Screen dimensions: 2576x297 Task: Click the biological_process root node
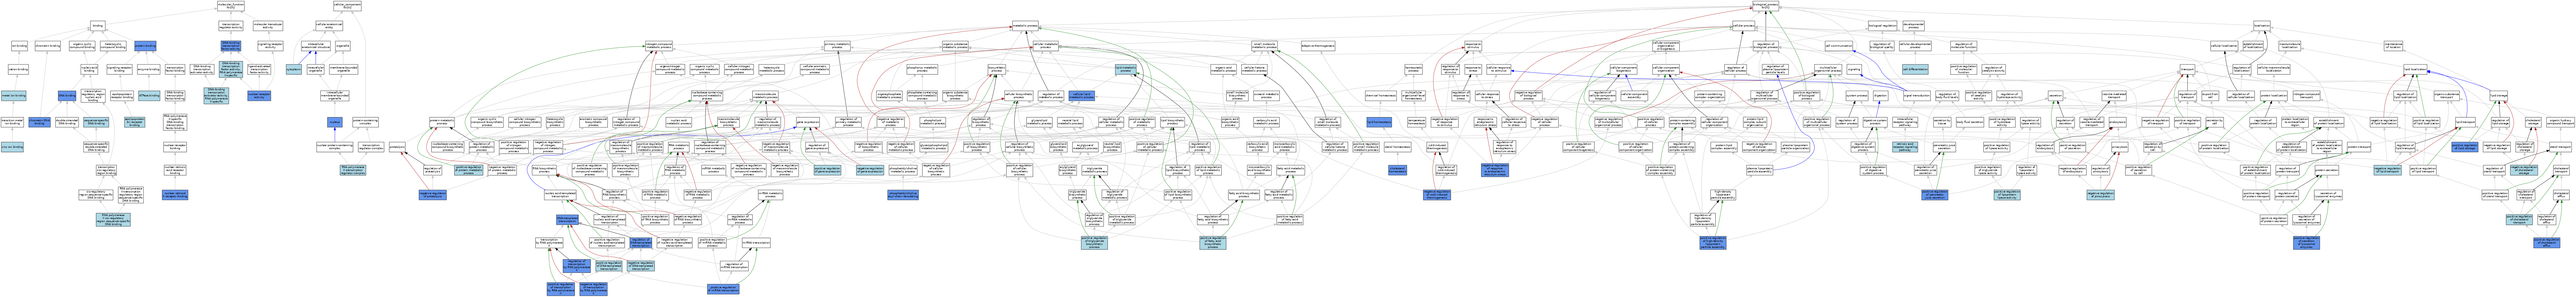pyautogui.click(x=1766, y=6)
